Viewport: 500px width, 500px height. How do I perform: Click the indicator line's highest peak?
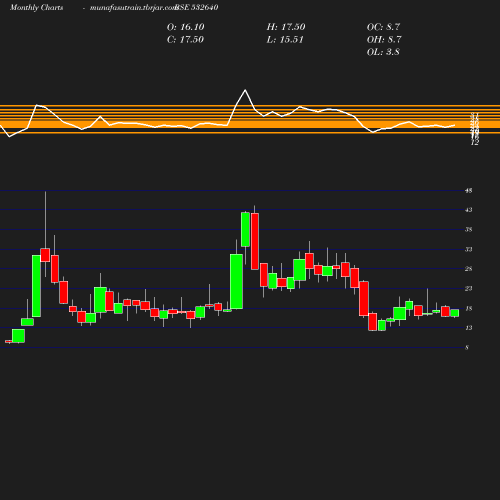point(245,90)
